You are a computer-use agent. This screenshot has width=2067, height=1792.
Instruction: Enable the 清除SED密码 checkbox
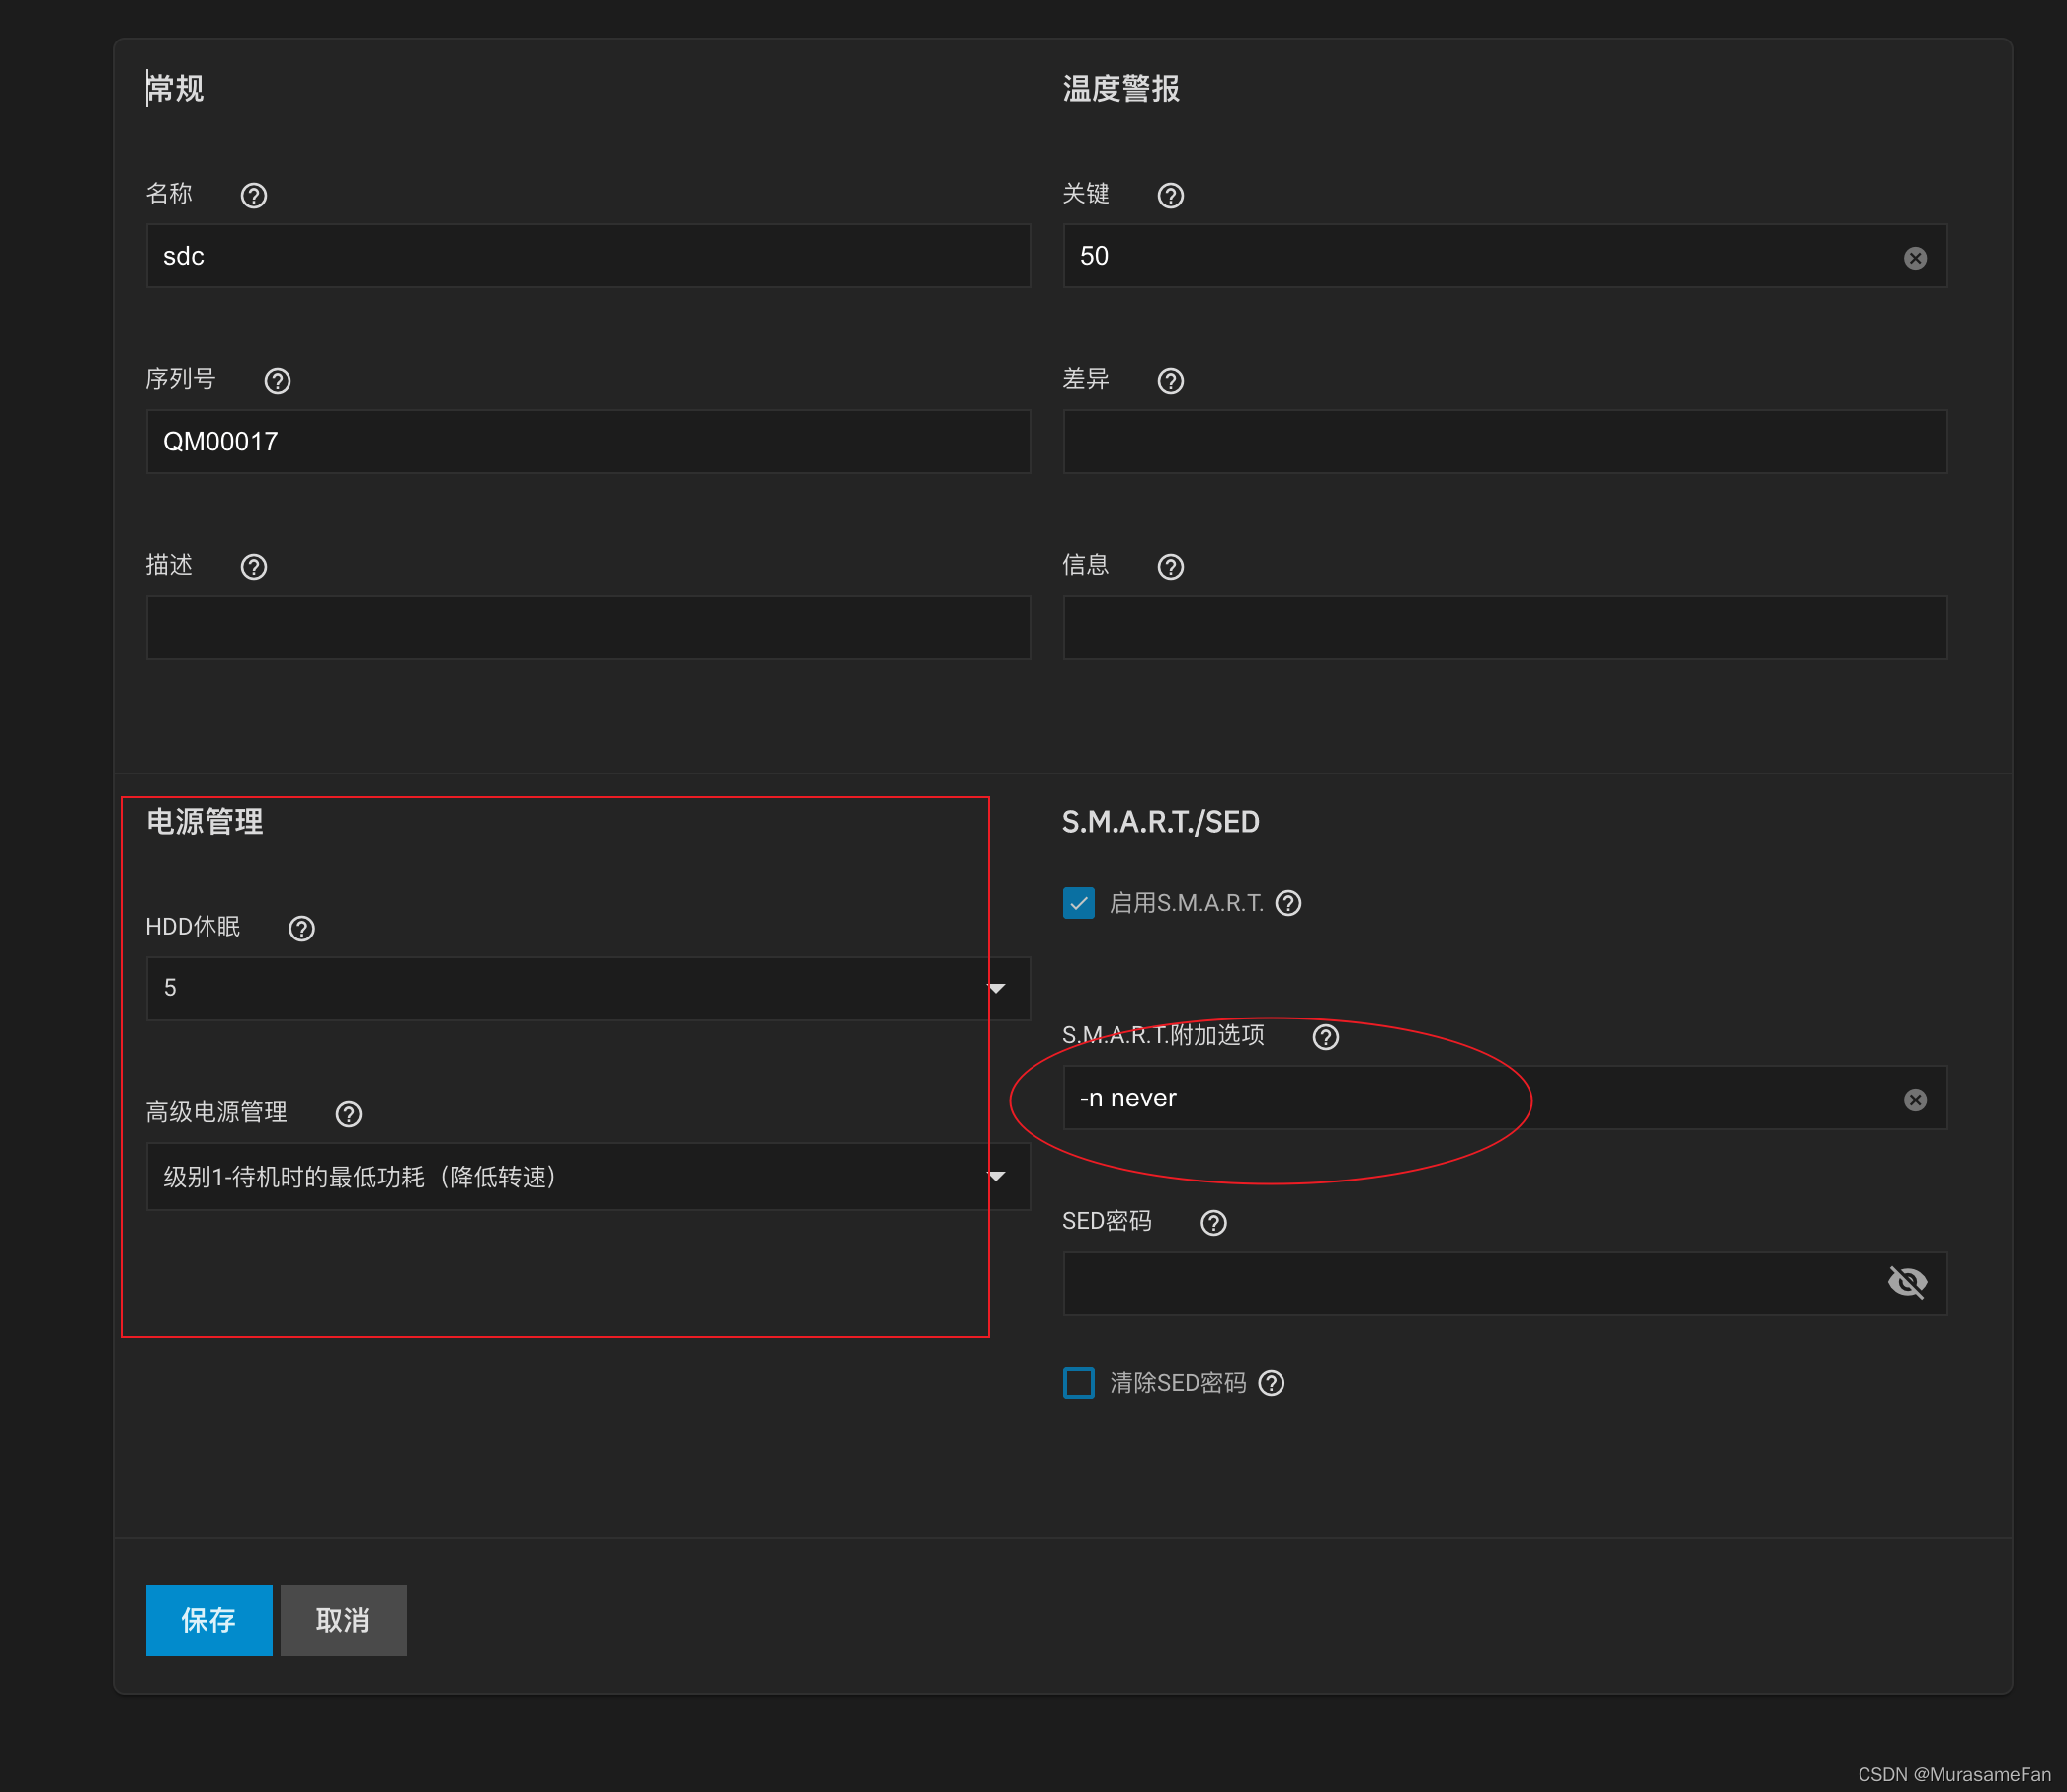click(x=1078, y=1383)
